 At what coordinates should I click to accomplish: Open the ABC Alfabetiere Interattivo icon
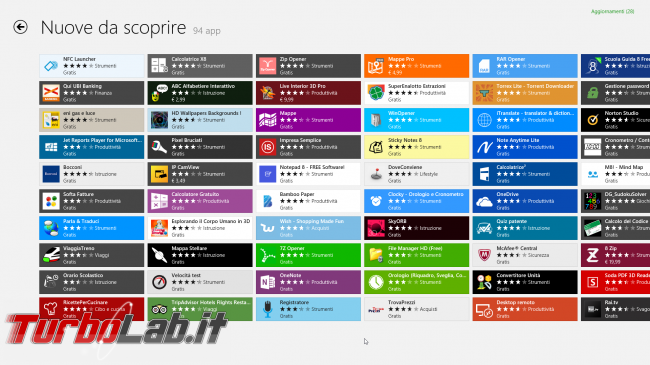click(159, 93)
